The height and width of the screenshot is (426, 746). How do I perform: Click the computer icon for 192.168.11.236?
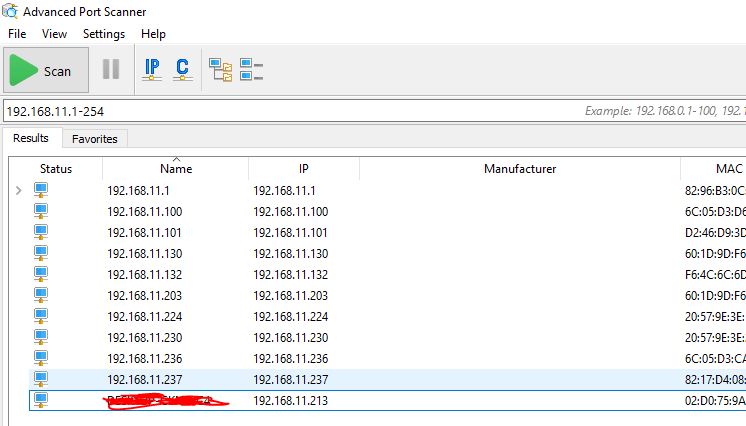41,358
